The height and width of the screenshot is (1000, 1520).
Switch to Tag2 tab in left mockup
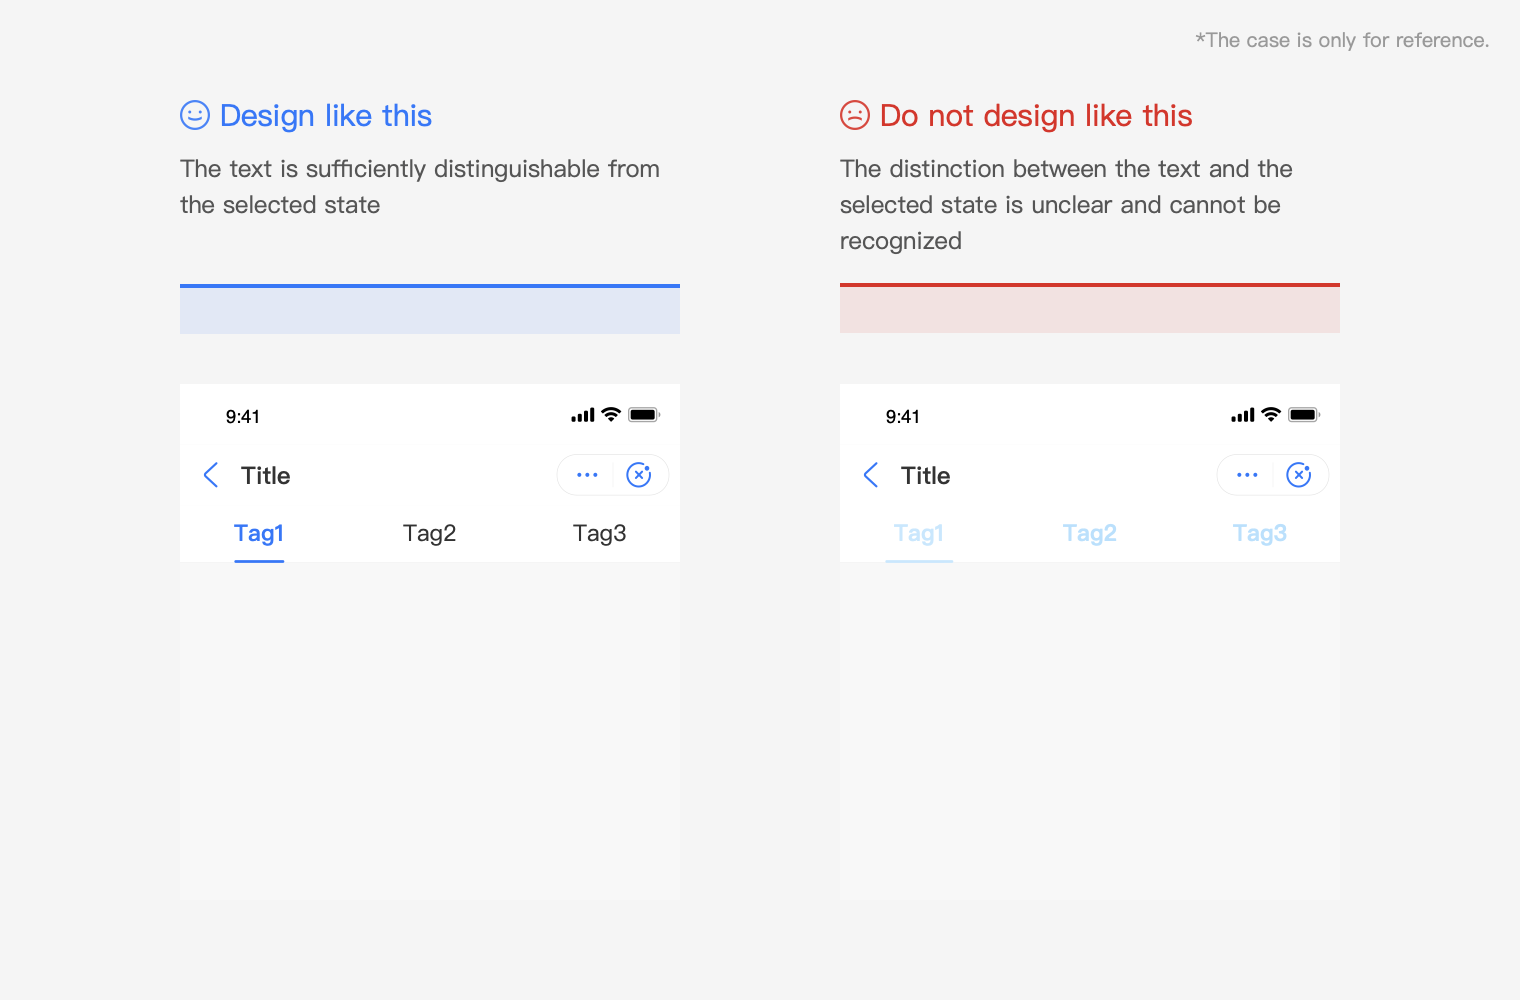click(x=429, y=534)
